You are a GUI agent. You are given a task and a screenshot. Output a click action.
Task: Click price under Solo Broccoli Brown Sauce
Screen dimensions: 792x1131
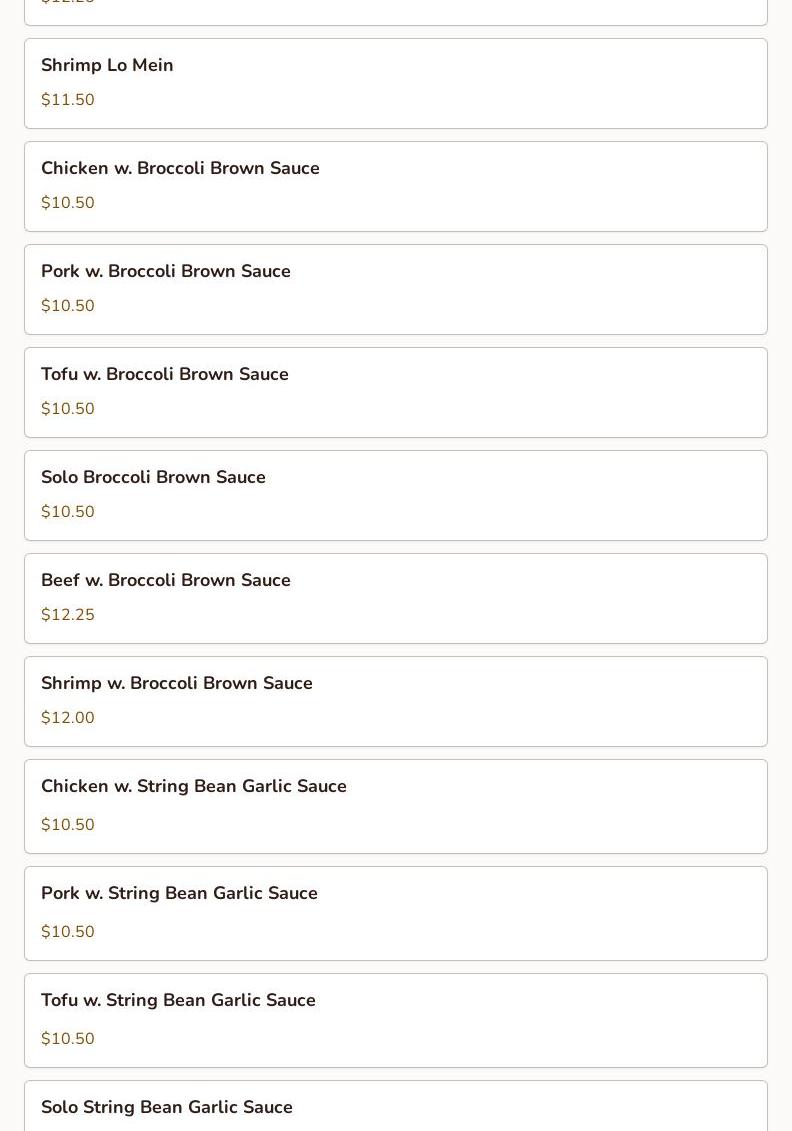click(x=68, y=512)
